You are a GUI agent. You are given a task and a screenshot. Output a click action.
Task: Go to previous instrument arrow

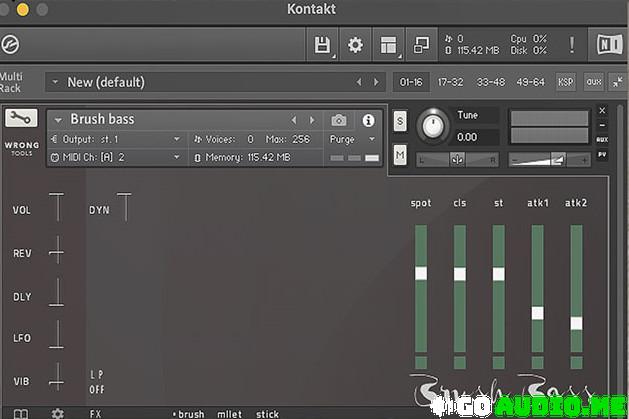point(294,120)
